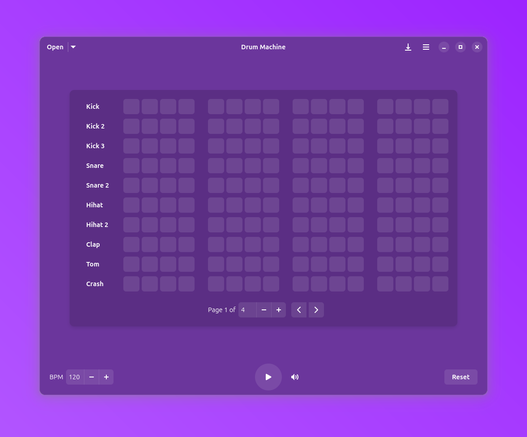Click the Open button
Viewport: 527px width, 437px height.
tap(55, 47)
